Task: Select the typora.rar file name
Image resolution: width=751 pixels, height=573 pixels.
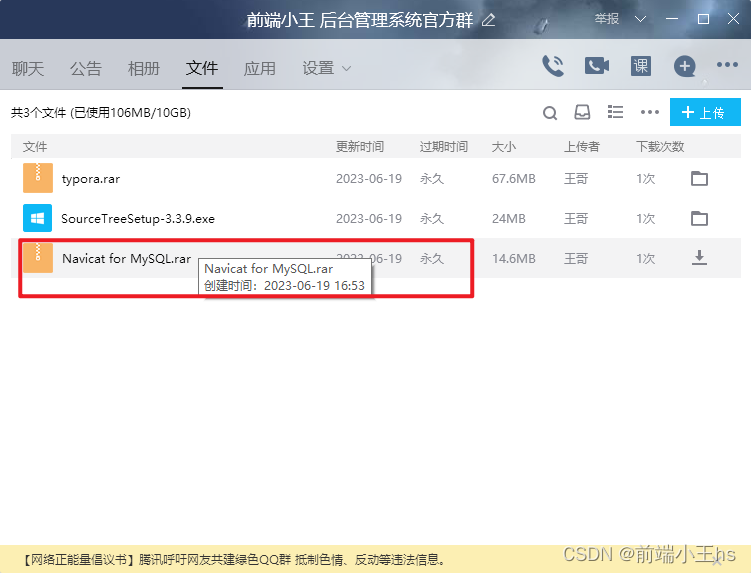Action: (x=91, y=179)
